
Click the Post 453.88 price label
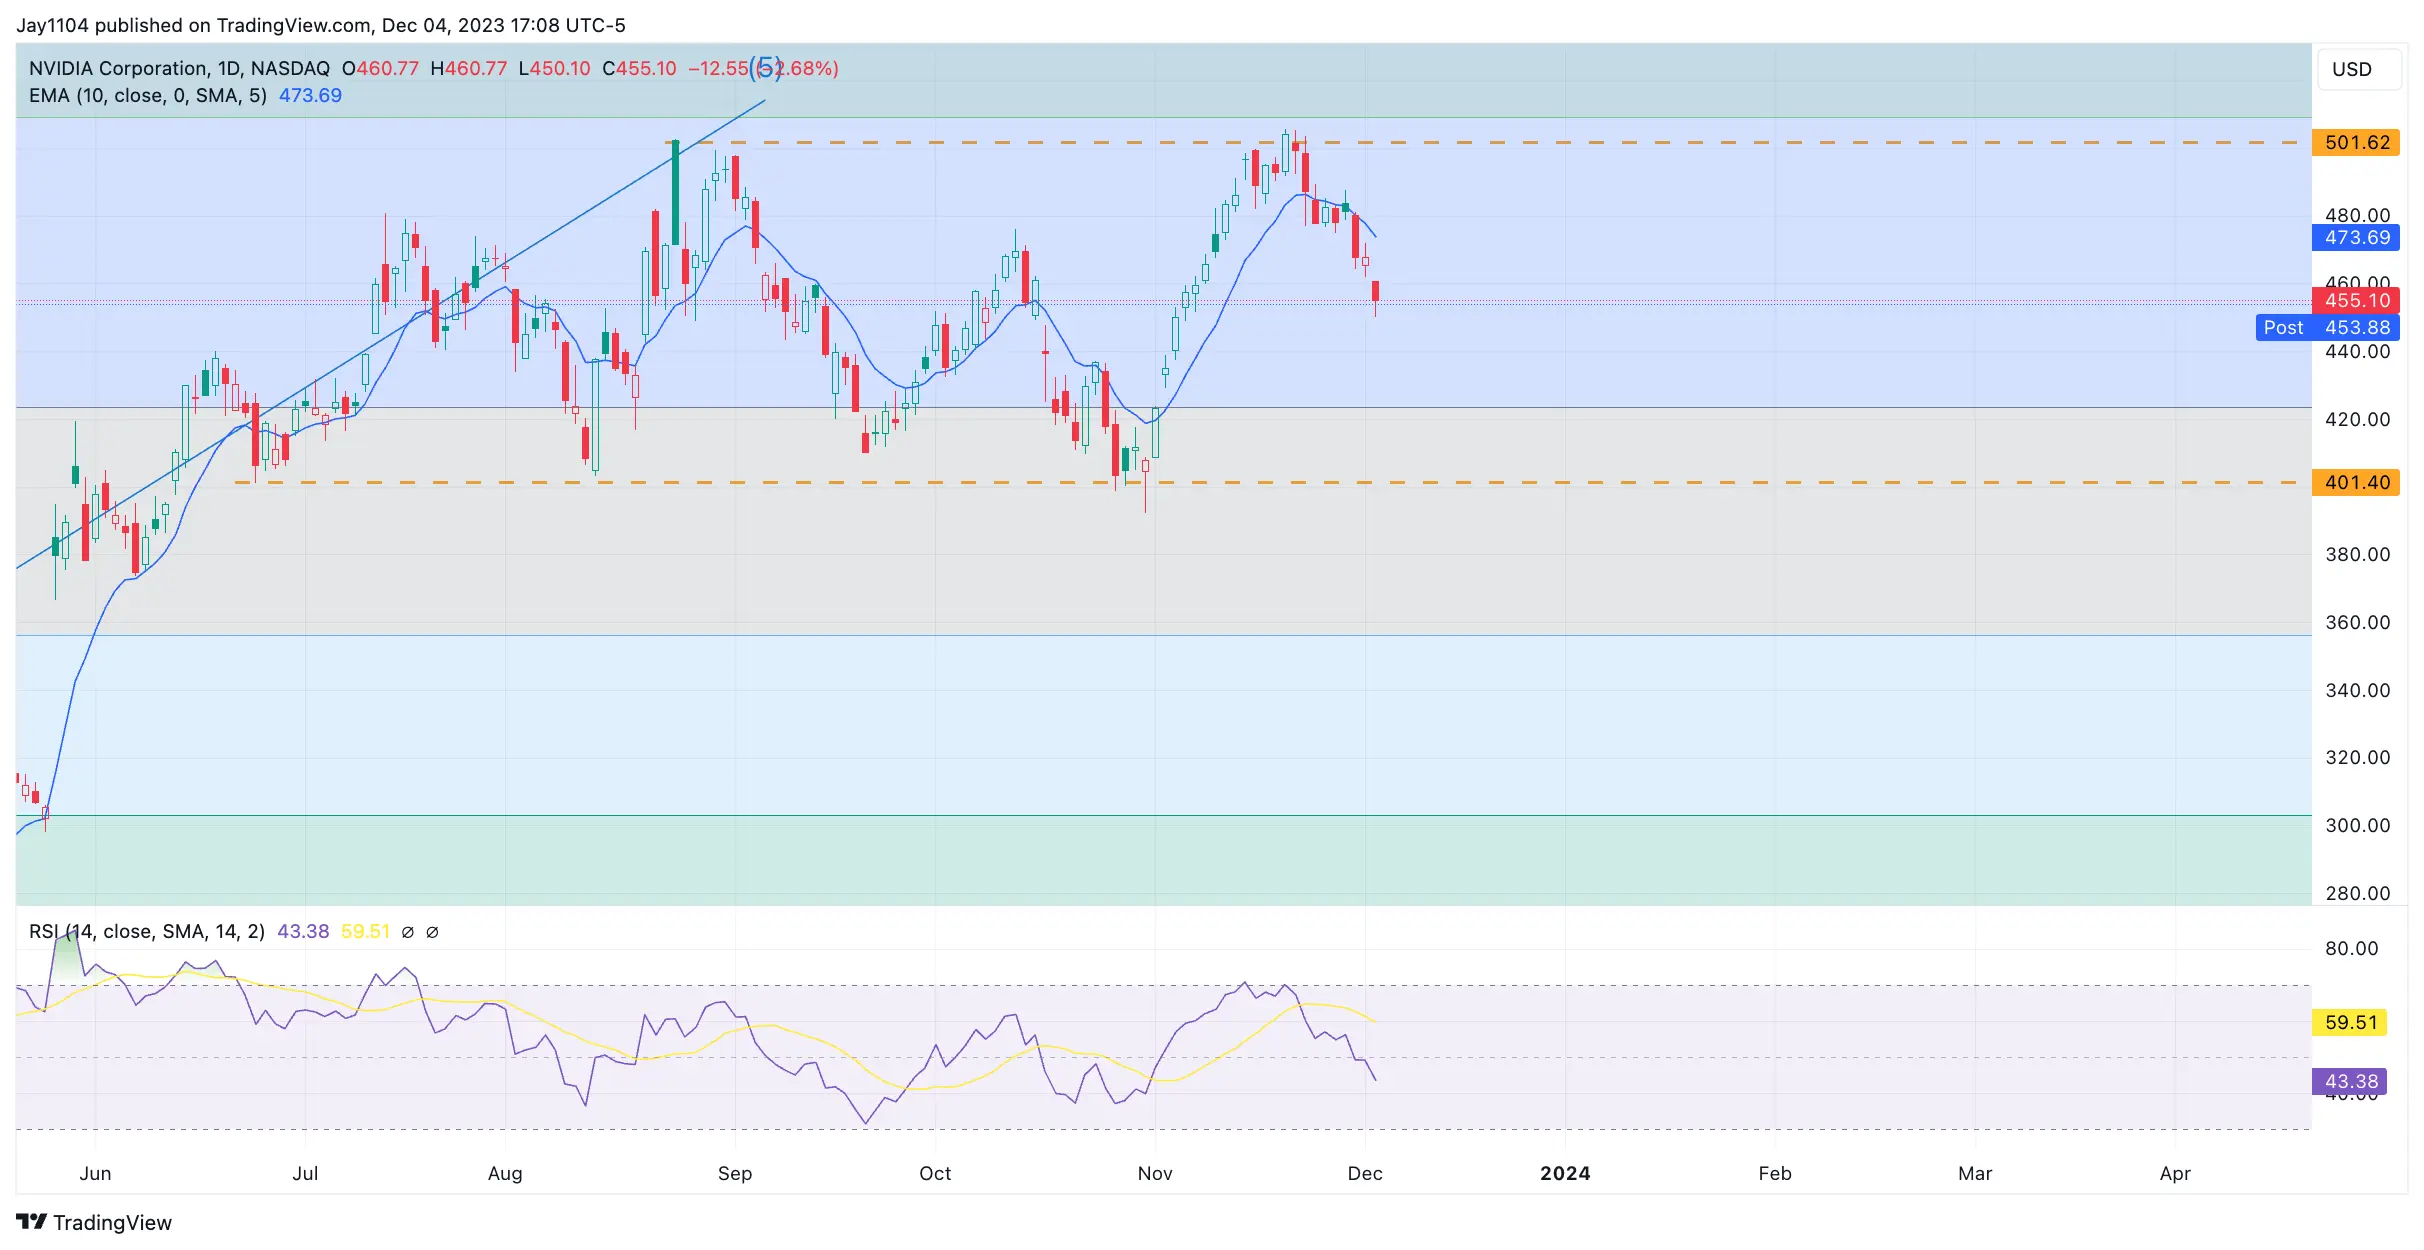pyautogui.click(x=2328, y=327)
